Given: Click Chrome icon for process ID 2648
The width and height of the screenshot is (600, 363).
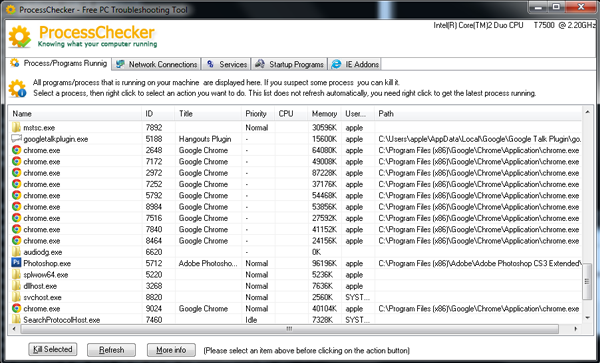Looking at the screenshot, I should [x=16, y=150].
